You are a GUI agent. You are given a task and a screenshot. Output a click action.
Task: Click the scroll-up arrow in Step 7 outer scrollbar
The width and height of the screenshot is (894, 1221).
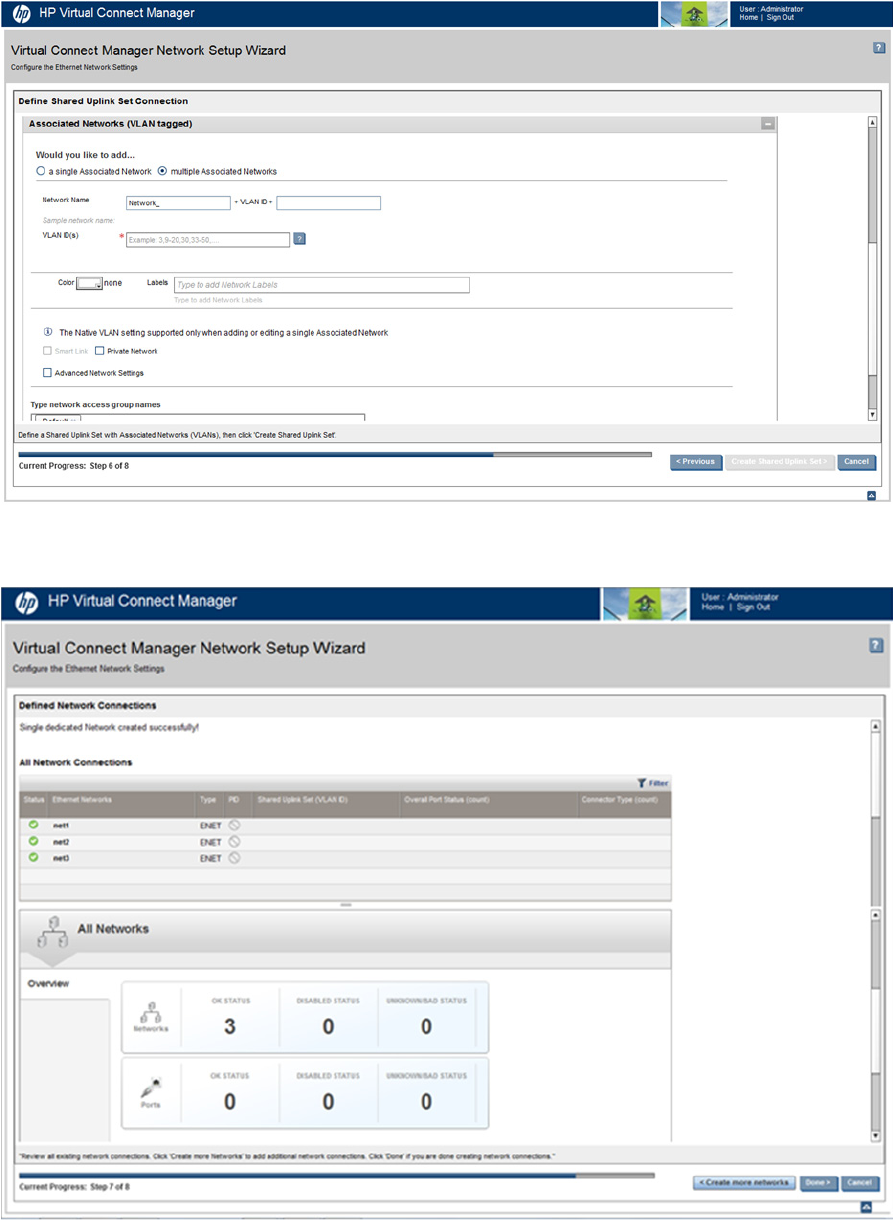coord(876,727)
